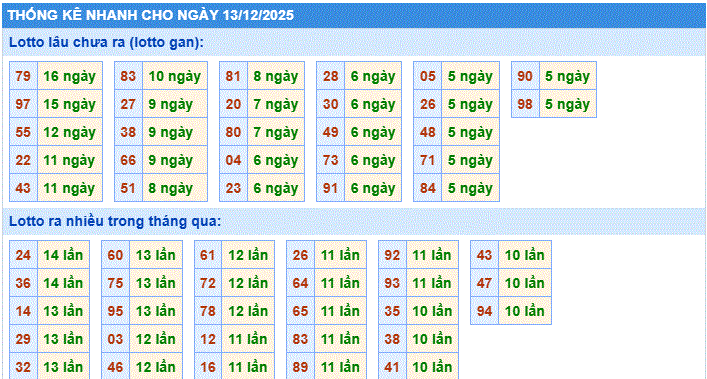Select the 'Lotto lâu chưa ra (lotto gan):' heading

click(106, 42)
